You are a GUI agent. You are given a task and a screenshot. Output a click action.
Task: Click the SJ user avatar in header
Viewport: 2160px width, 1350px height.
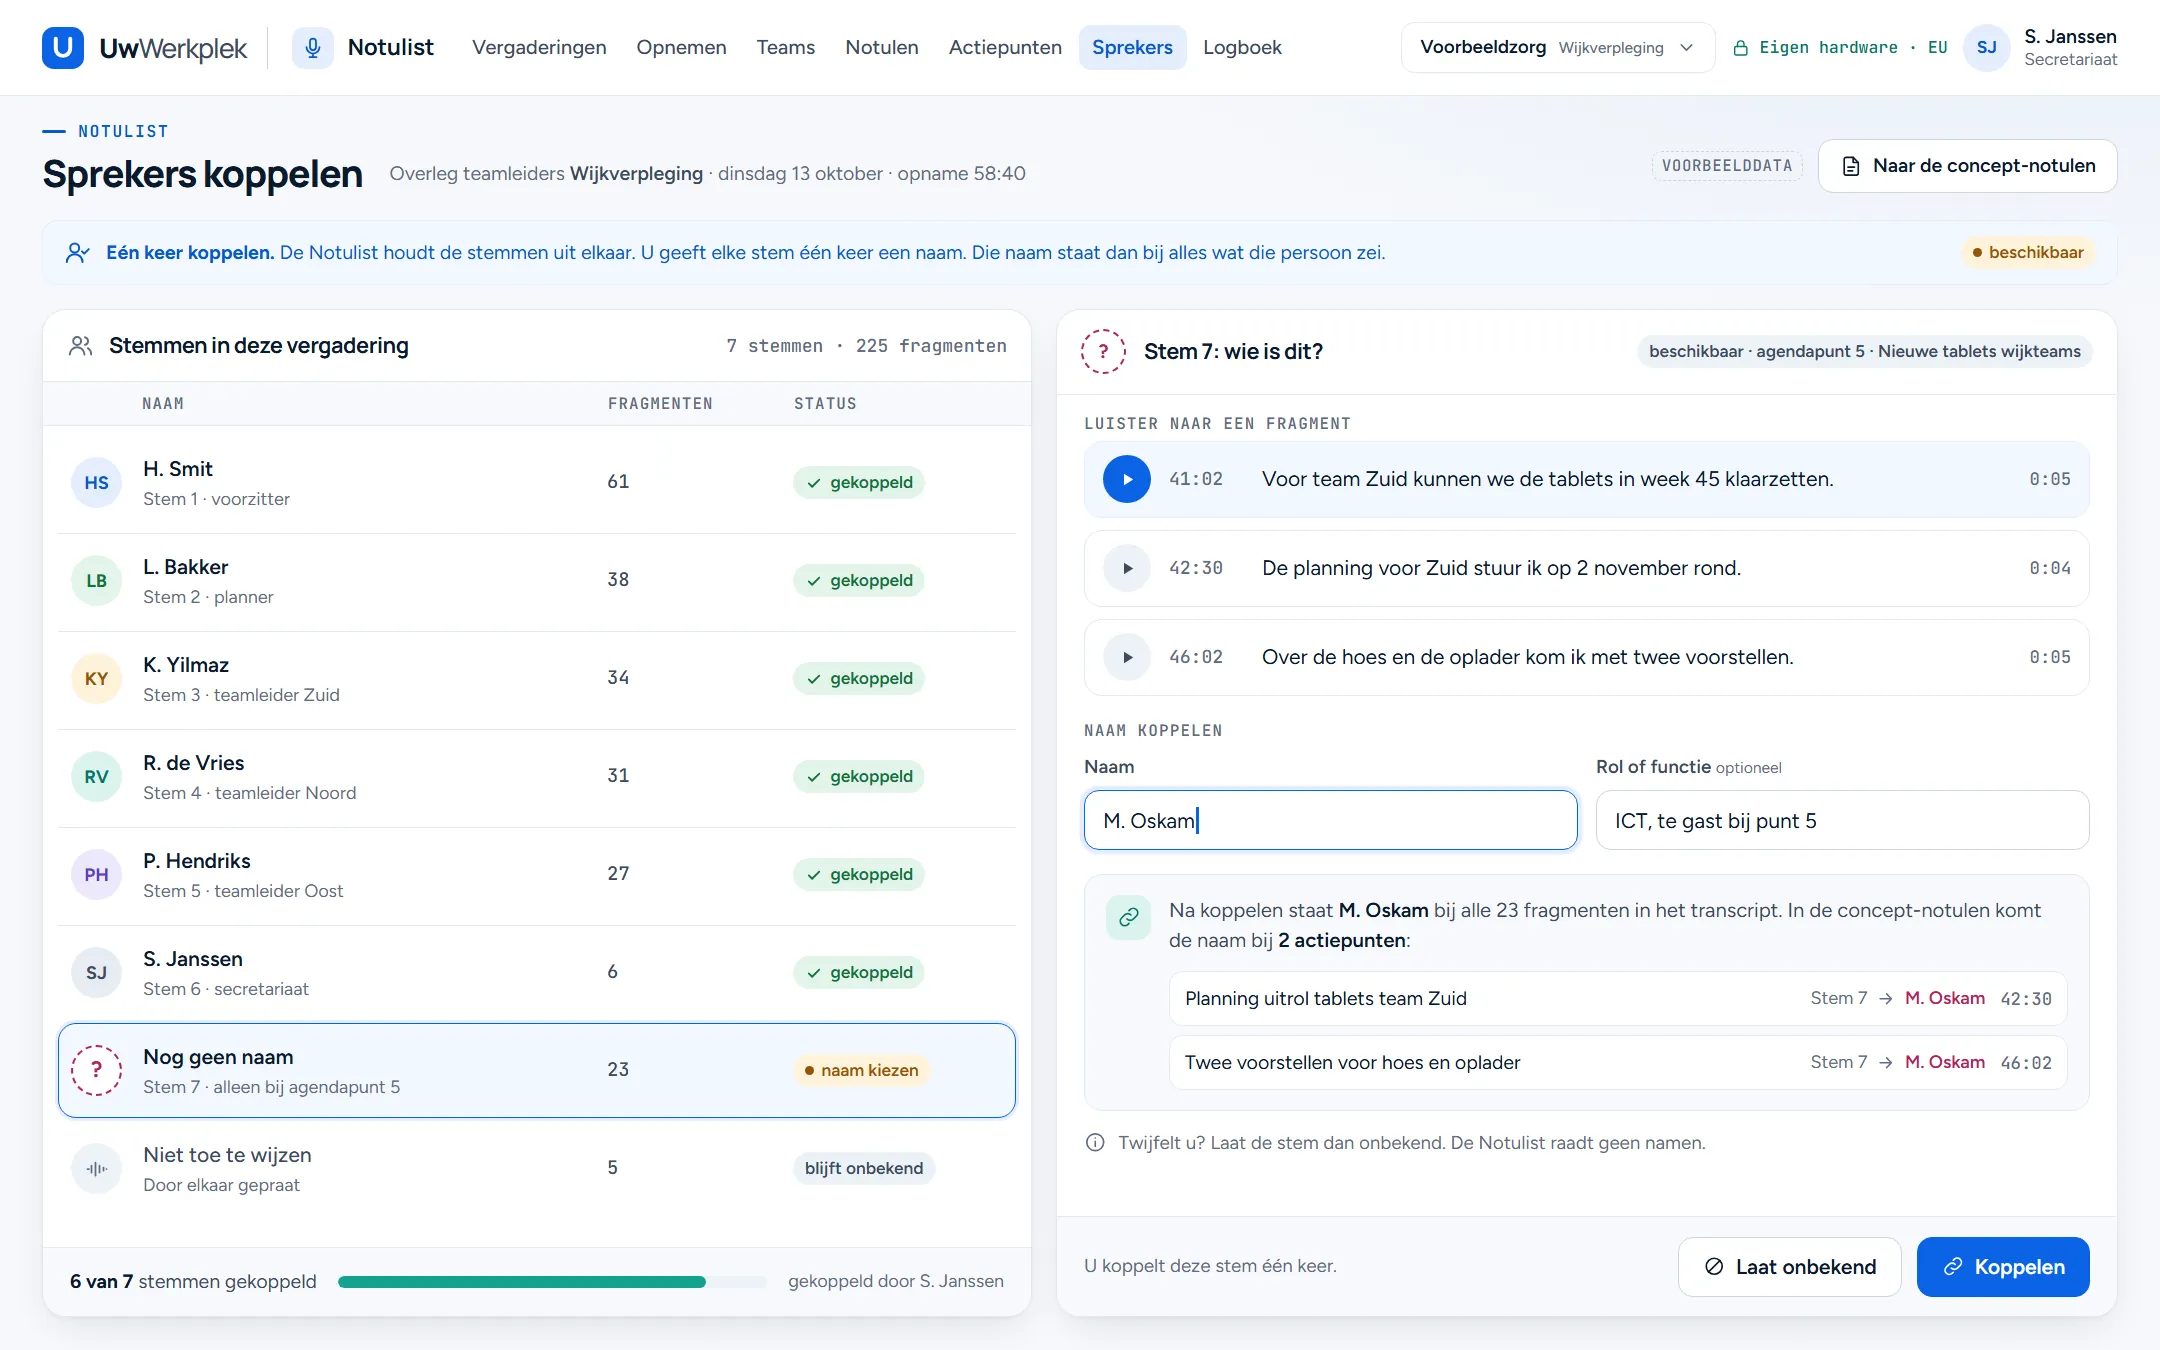point(1986,47)
